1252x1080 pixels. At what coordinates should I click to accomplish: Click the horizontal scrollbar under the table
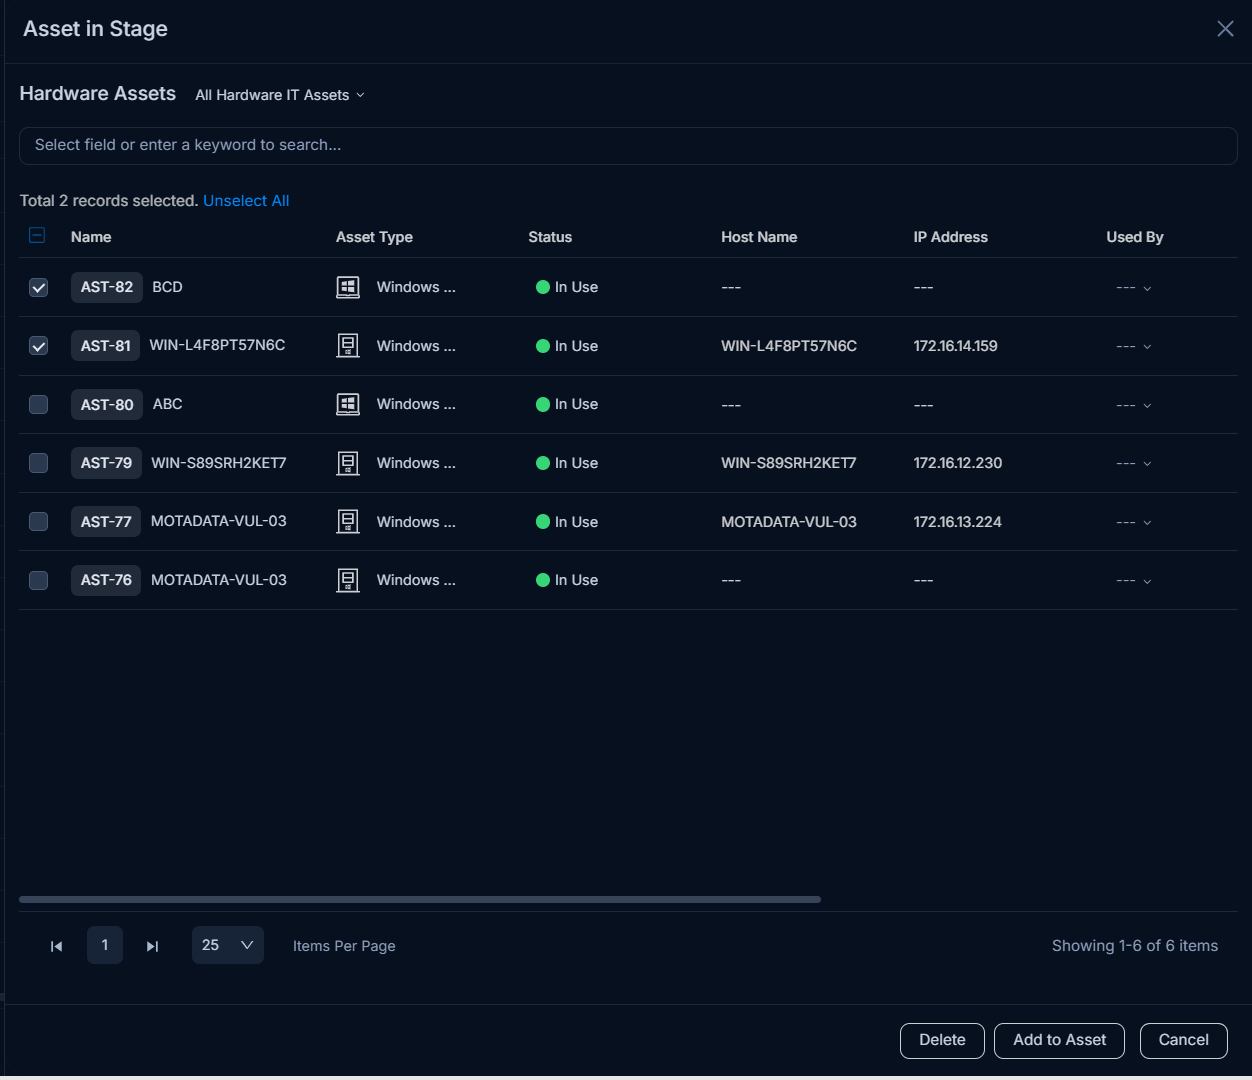pyautogui.click(x=420, y=899)
